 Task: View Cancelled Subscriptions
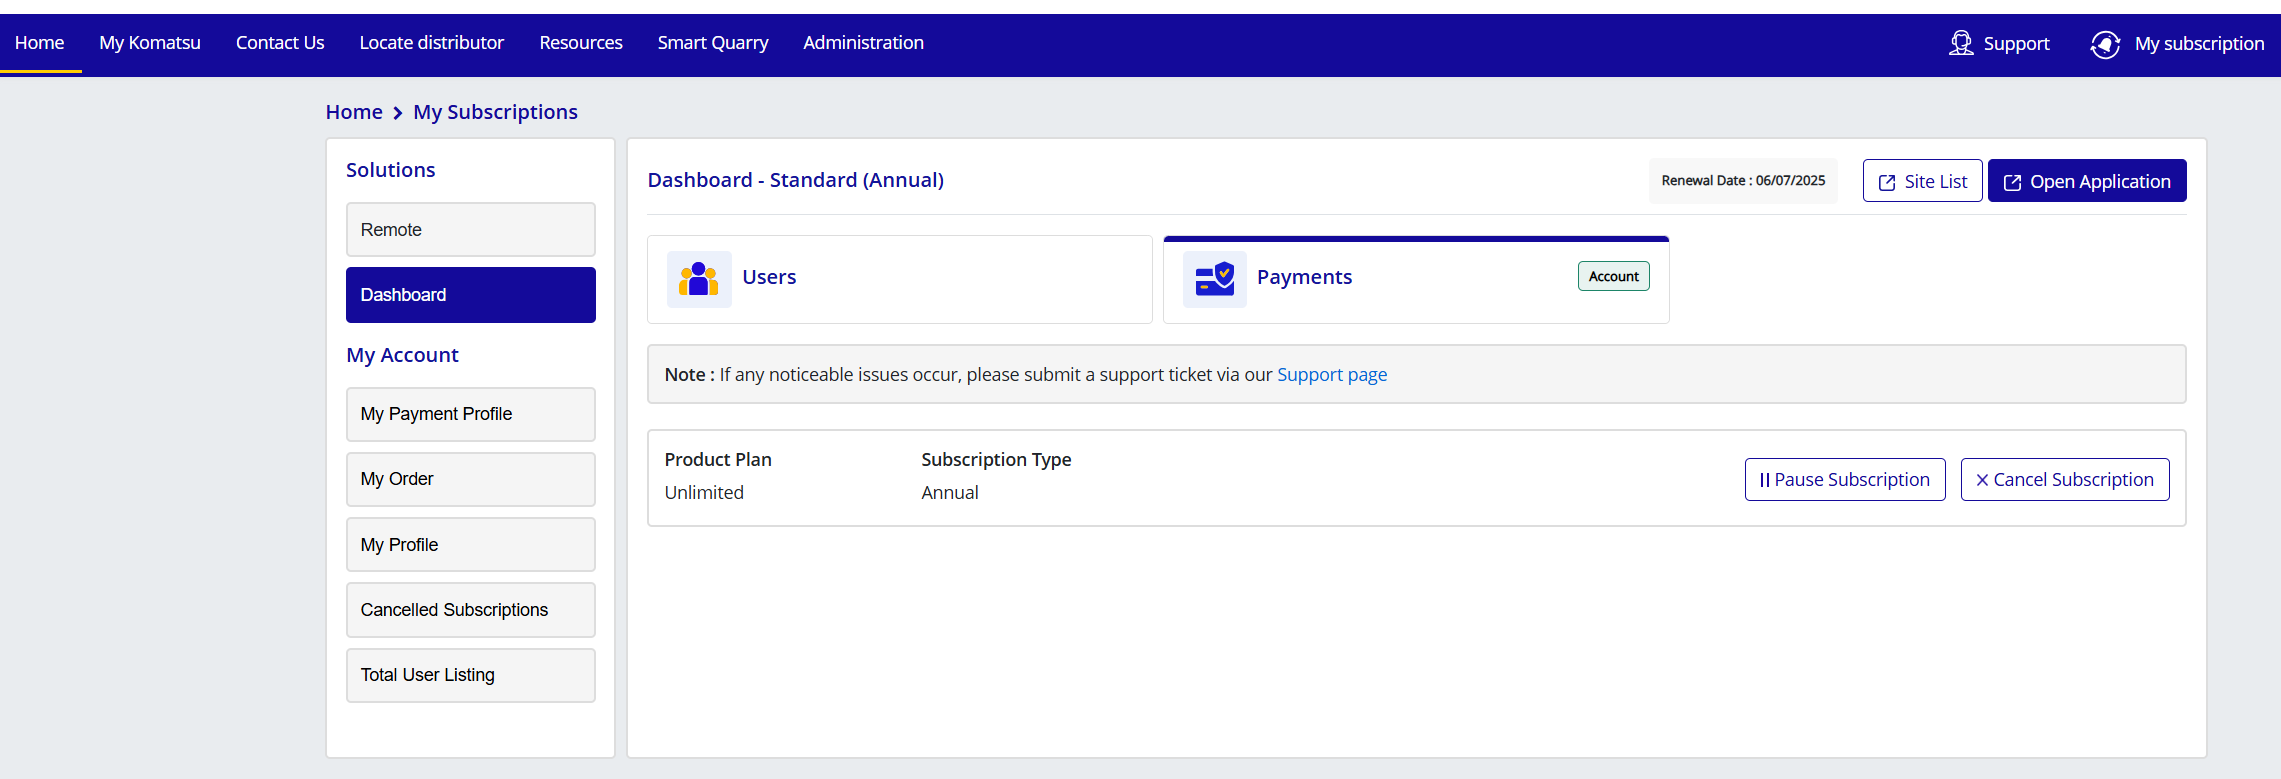(x=471, y=610)
